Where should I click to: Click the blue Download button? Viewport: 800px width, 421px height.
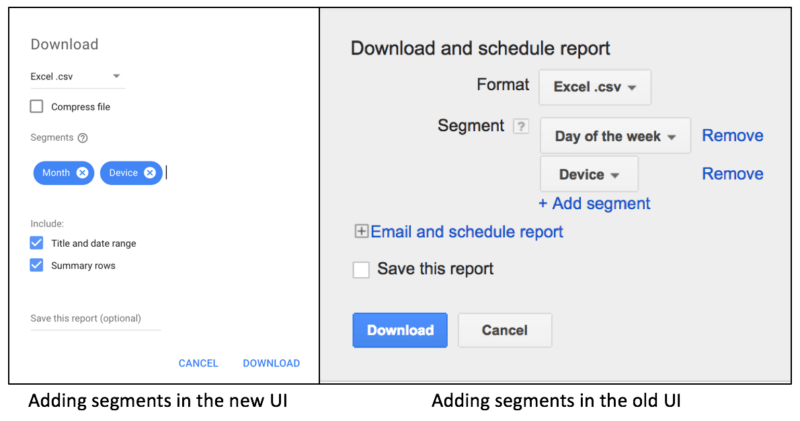pyautogui.click(x=400, y=330)
